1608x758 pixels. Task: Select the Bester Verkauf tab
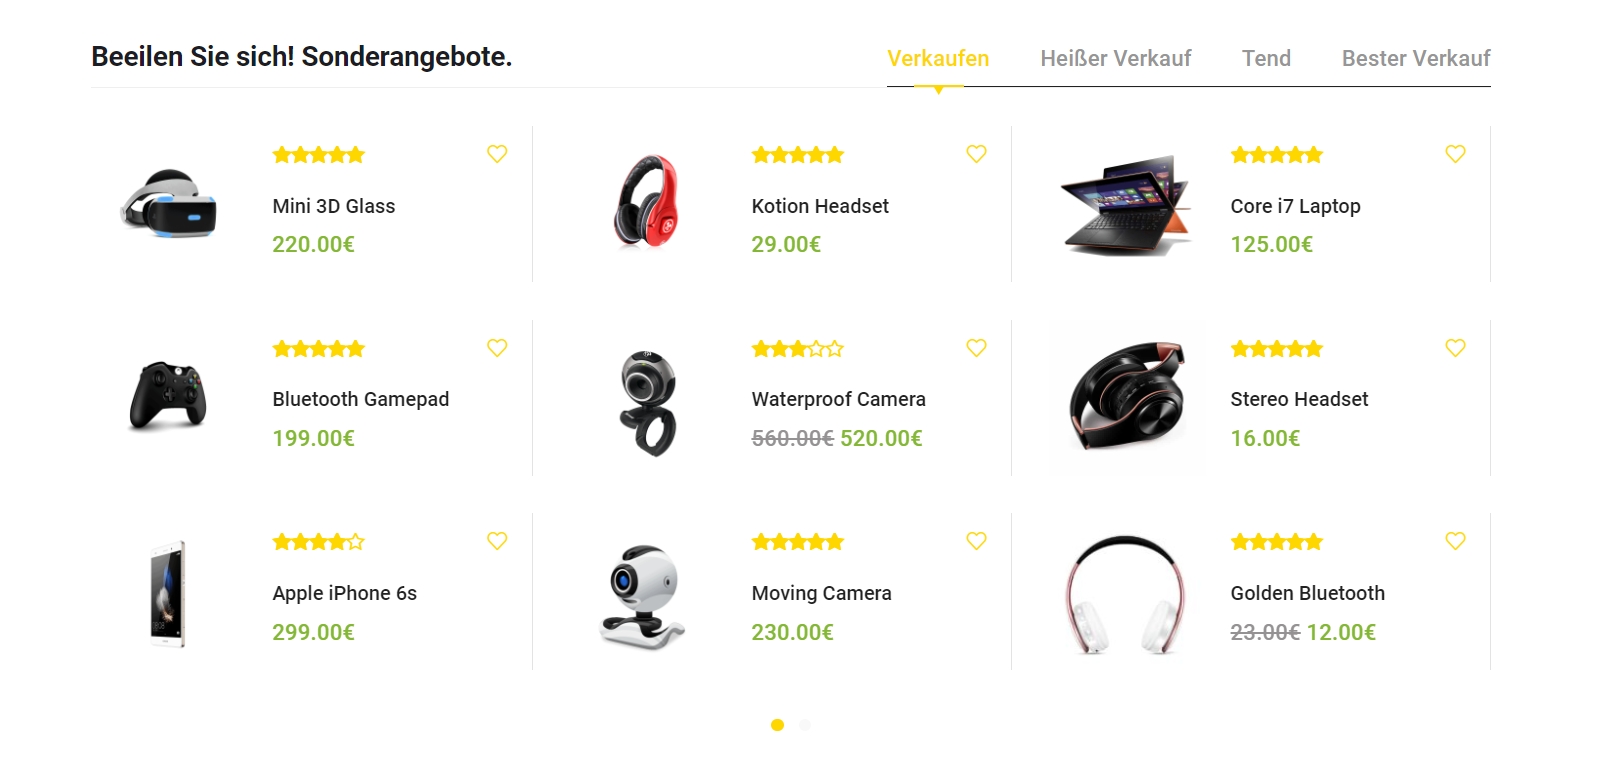click(x=1416, y=58)
